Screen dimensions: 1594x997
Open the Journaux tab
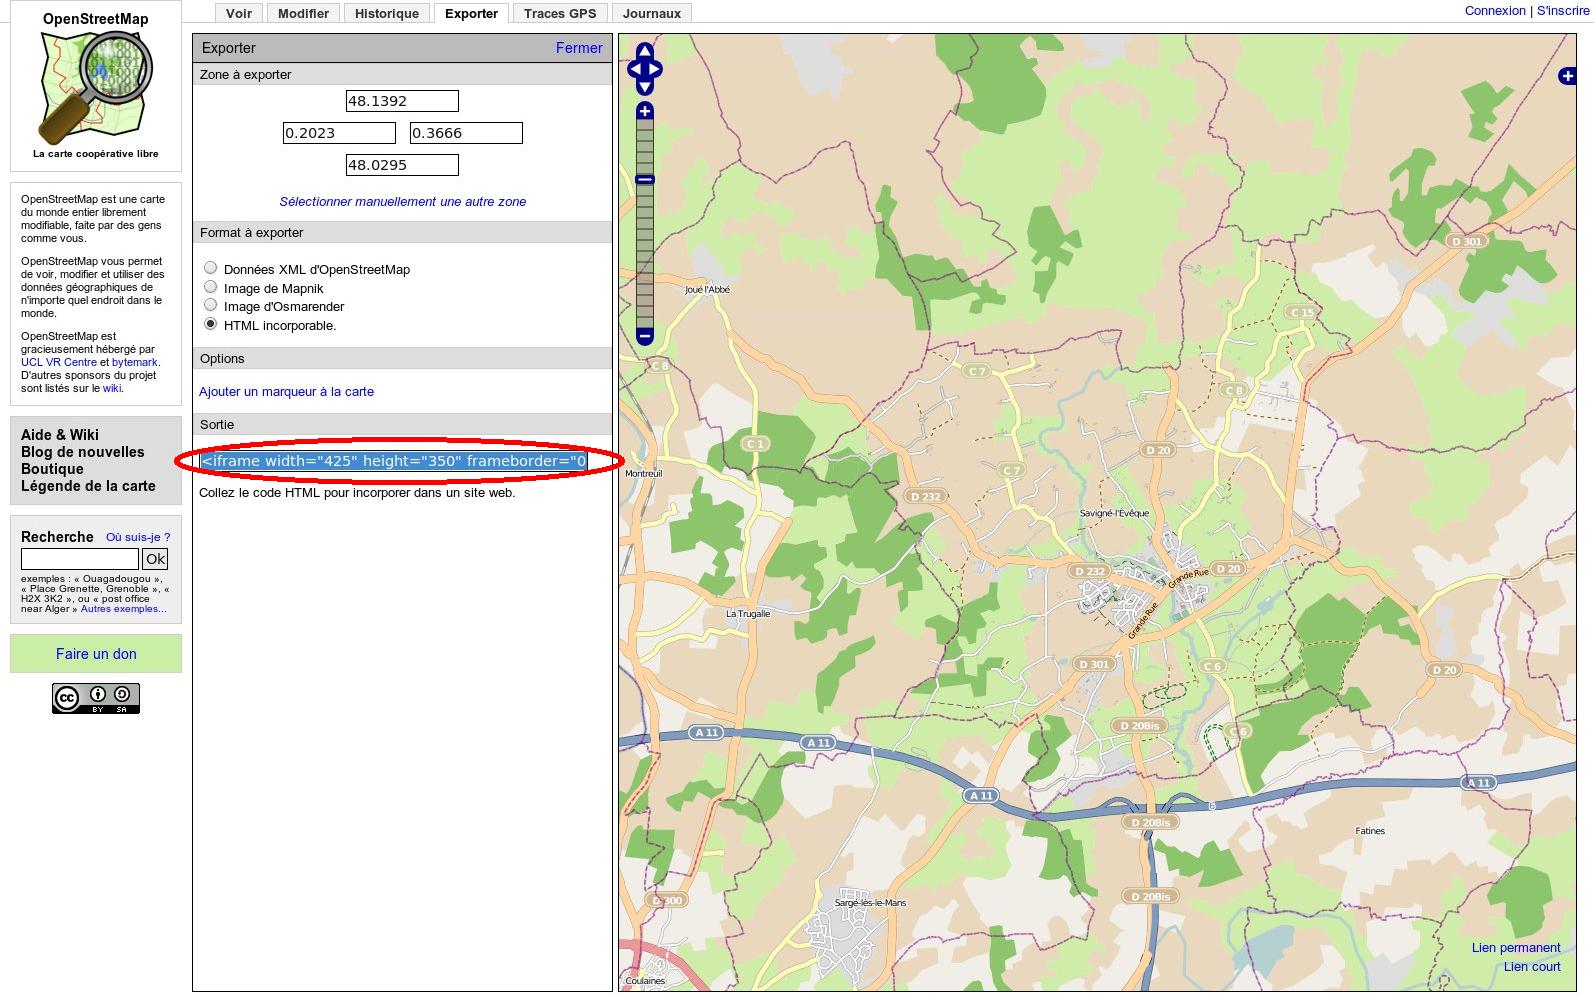652,13
